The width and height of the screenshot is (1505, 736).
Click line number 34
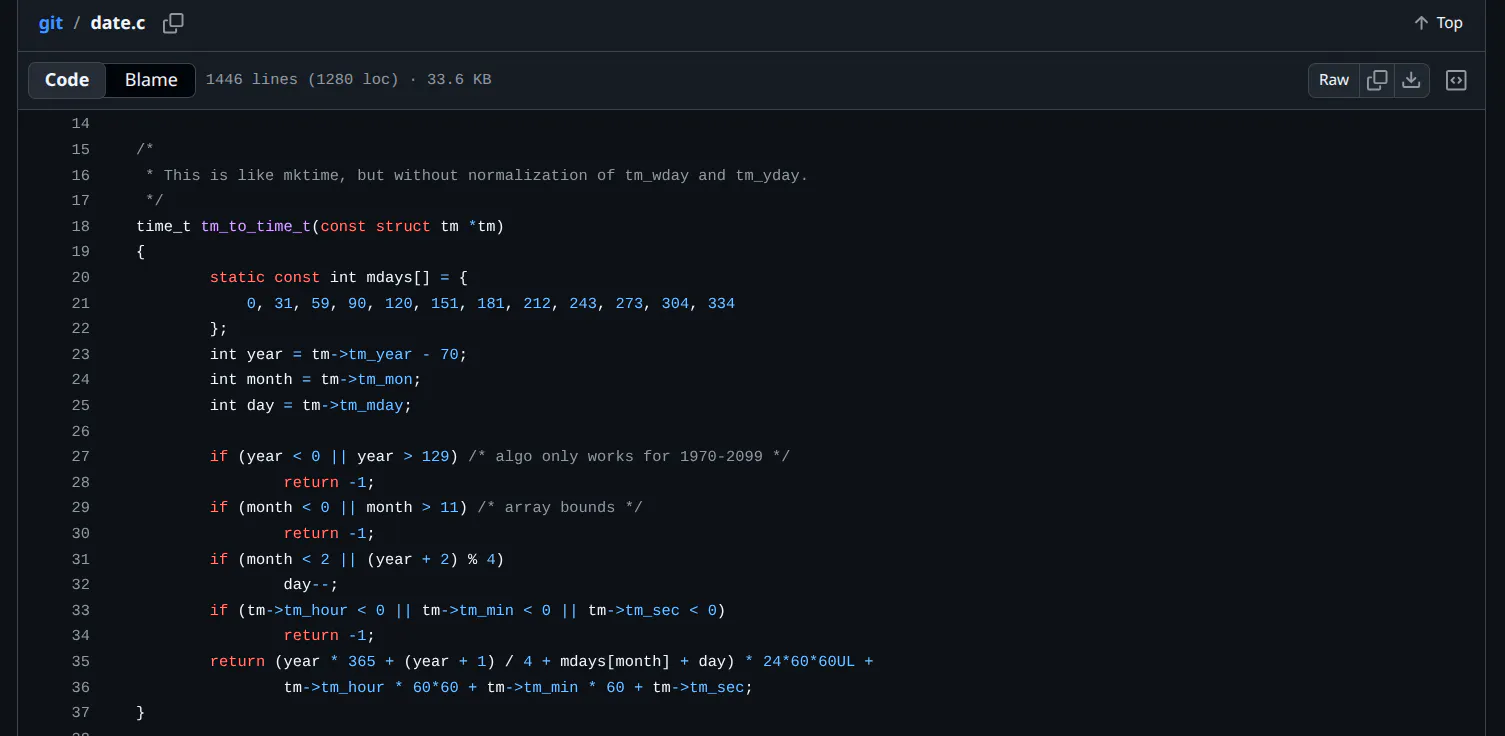[x=80, y=636]
